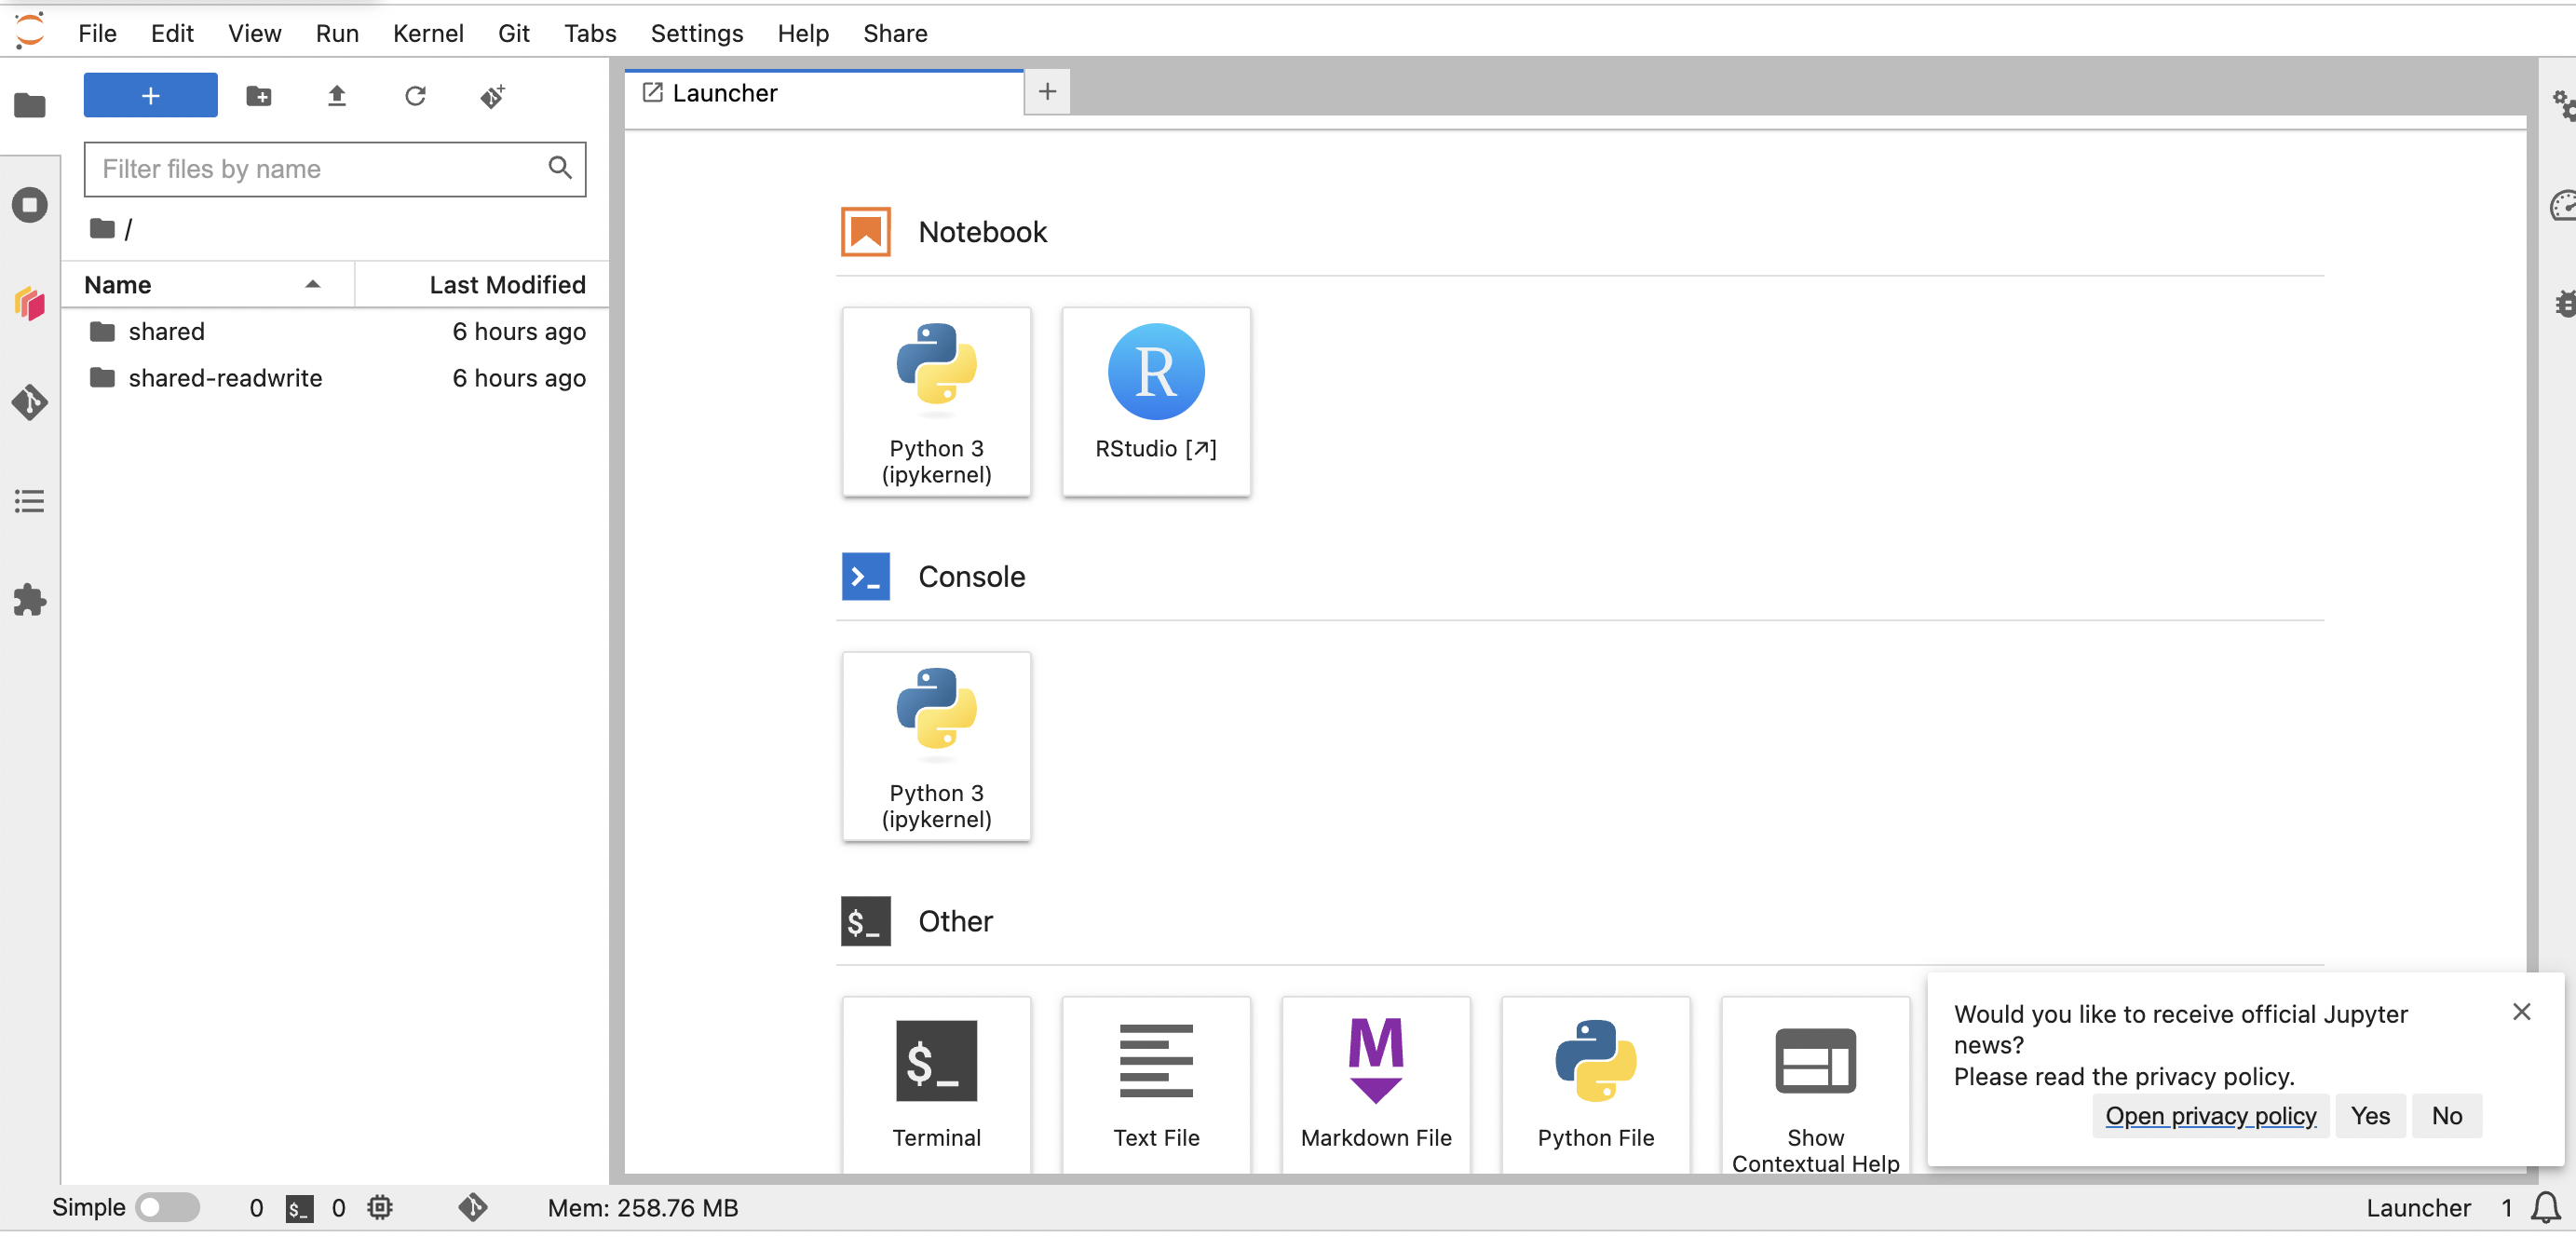Create a new Python File
This screenshot has height=1237, width=2576.
pyautogui.click(x=1596, y=1084)
